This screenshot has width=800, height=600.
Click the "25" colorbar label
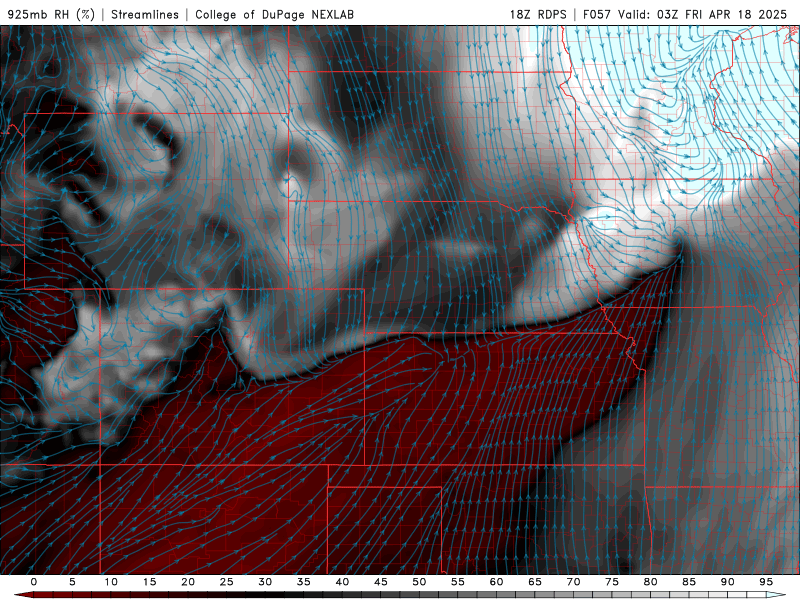pos(227,582)
